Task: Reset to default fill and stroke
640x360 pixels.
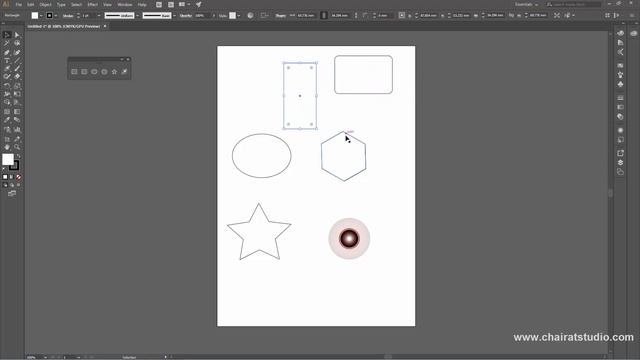Action: (x=4, y=168)
